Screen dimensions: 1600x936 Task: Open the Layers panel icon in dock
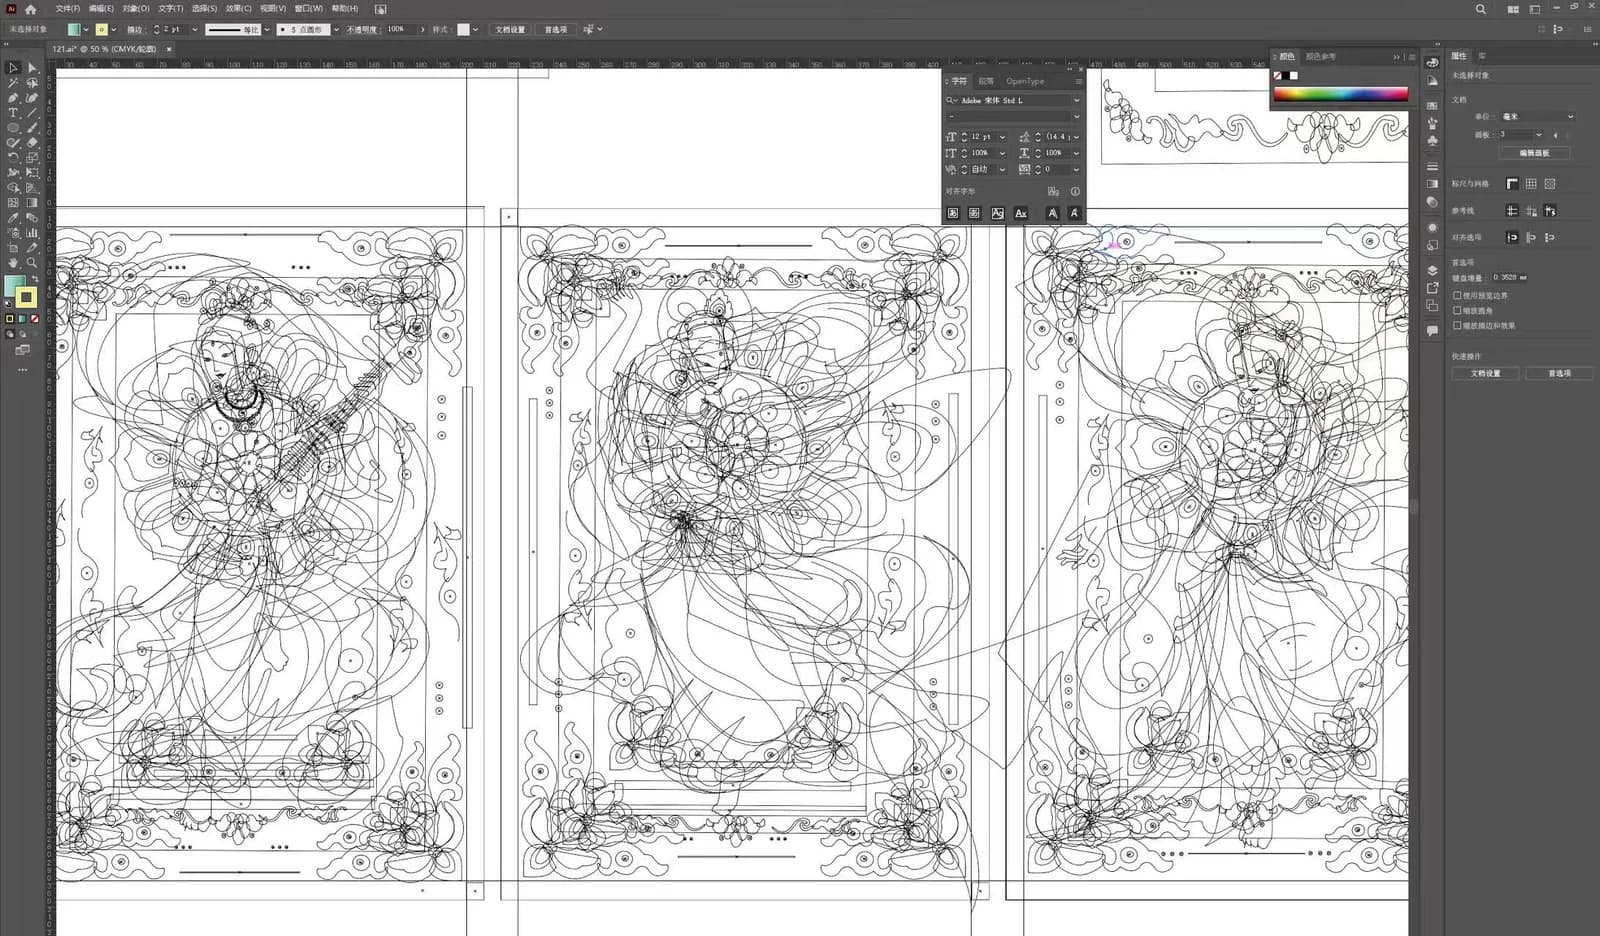point(1432,270)
